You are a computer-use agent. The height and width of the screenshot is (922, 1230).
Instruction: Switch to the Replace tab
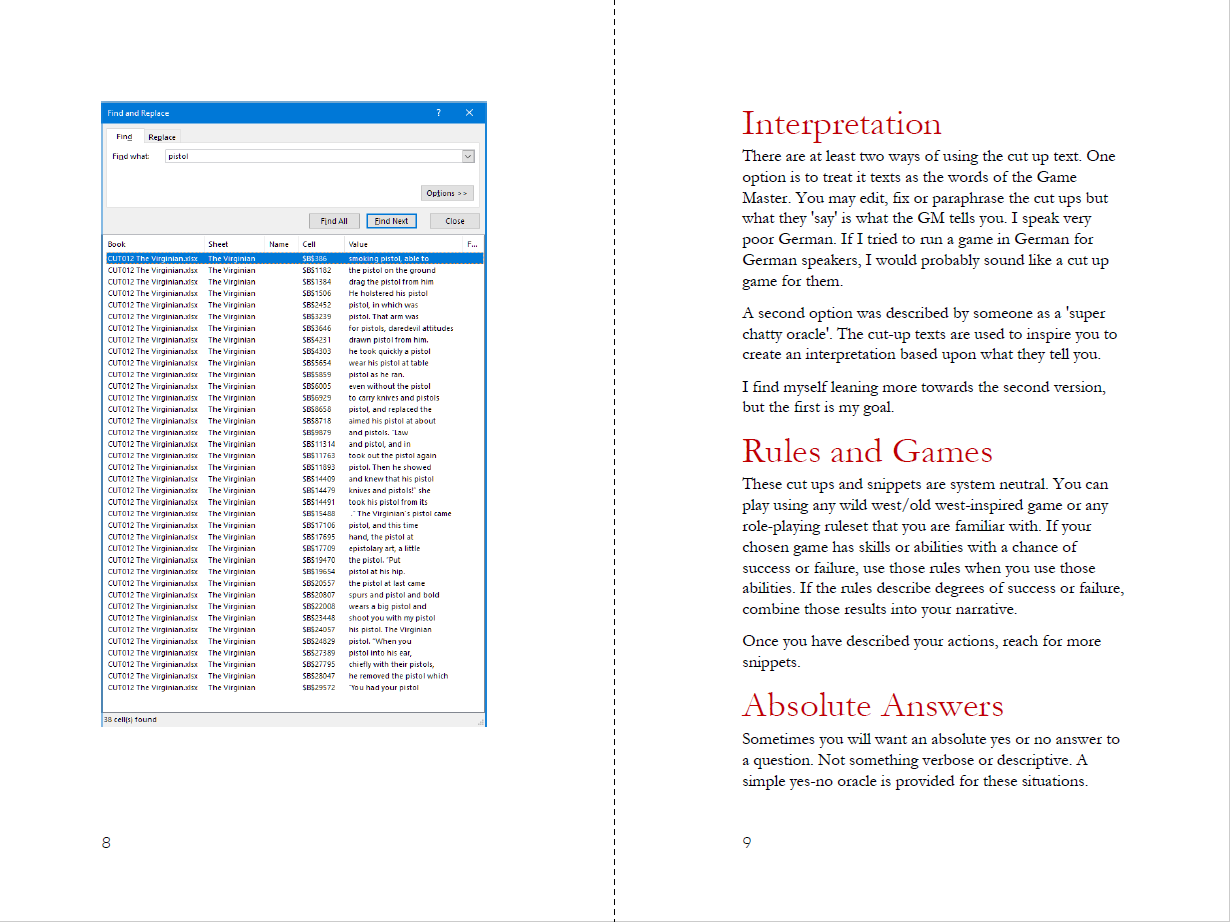coord(162,137)
